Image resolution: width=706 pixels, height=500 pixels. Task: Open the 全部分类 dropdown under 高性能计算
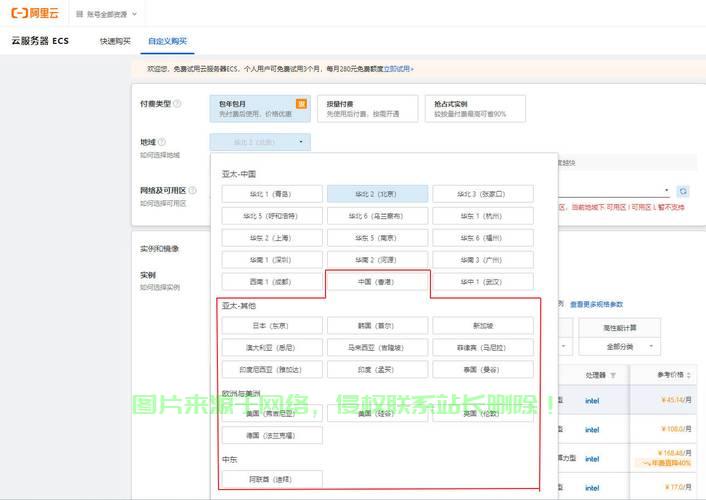pos(620,347)
